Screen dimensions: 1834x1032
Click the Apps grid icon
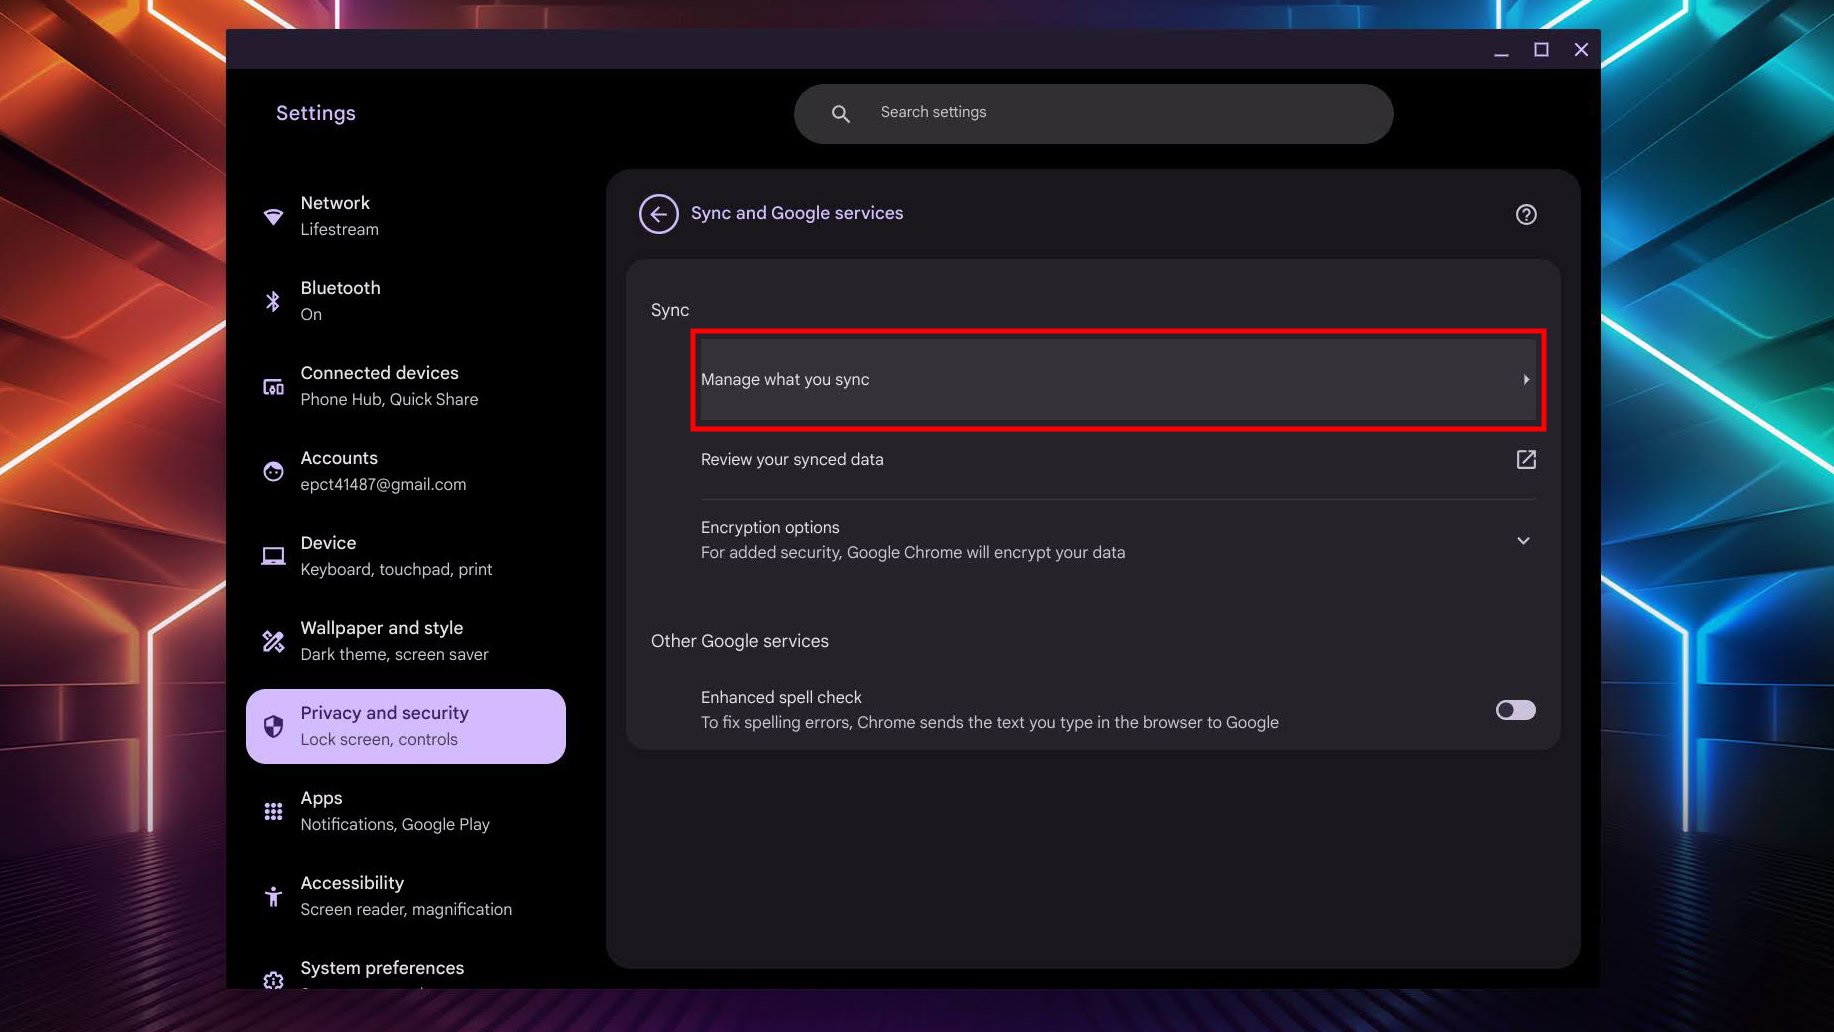coord(273,811)
